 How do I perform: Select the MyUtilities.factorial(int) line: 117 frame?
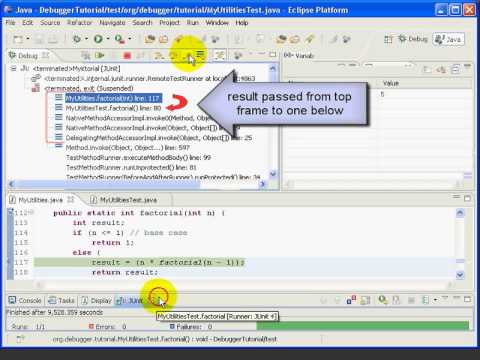pos(113,98)
